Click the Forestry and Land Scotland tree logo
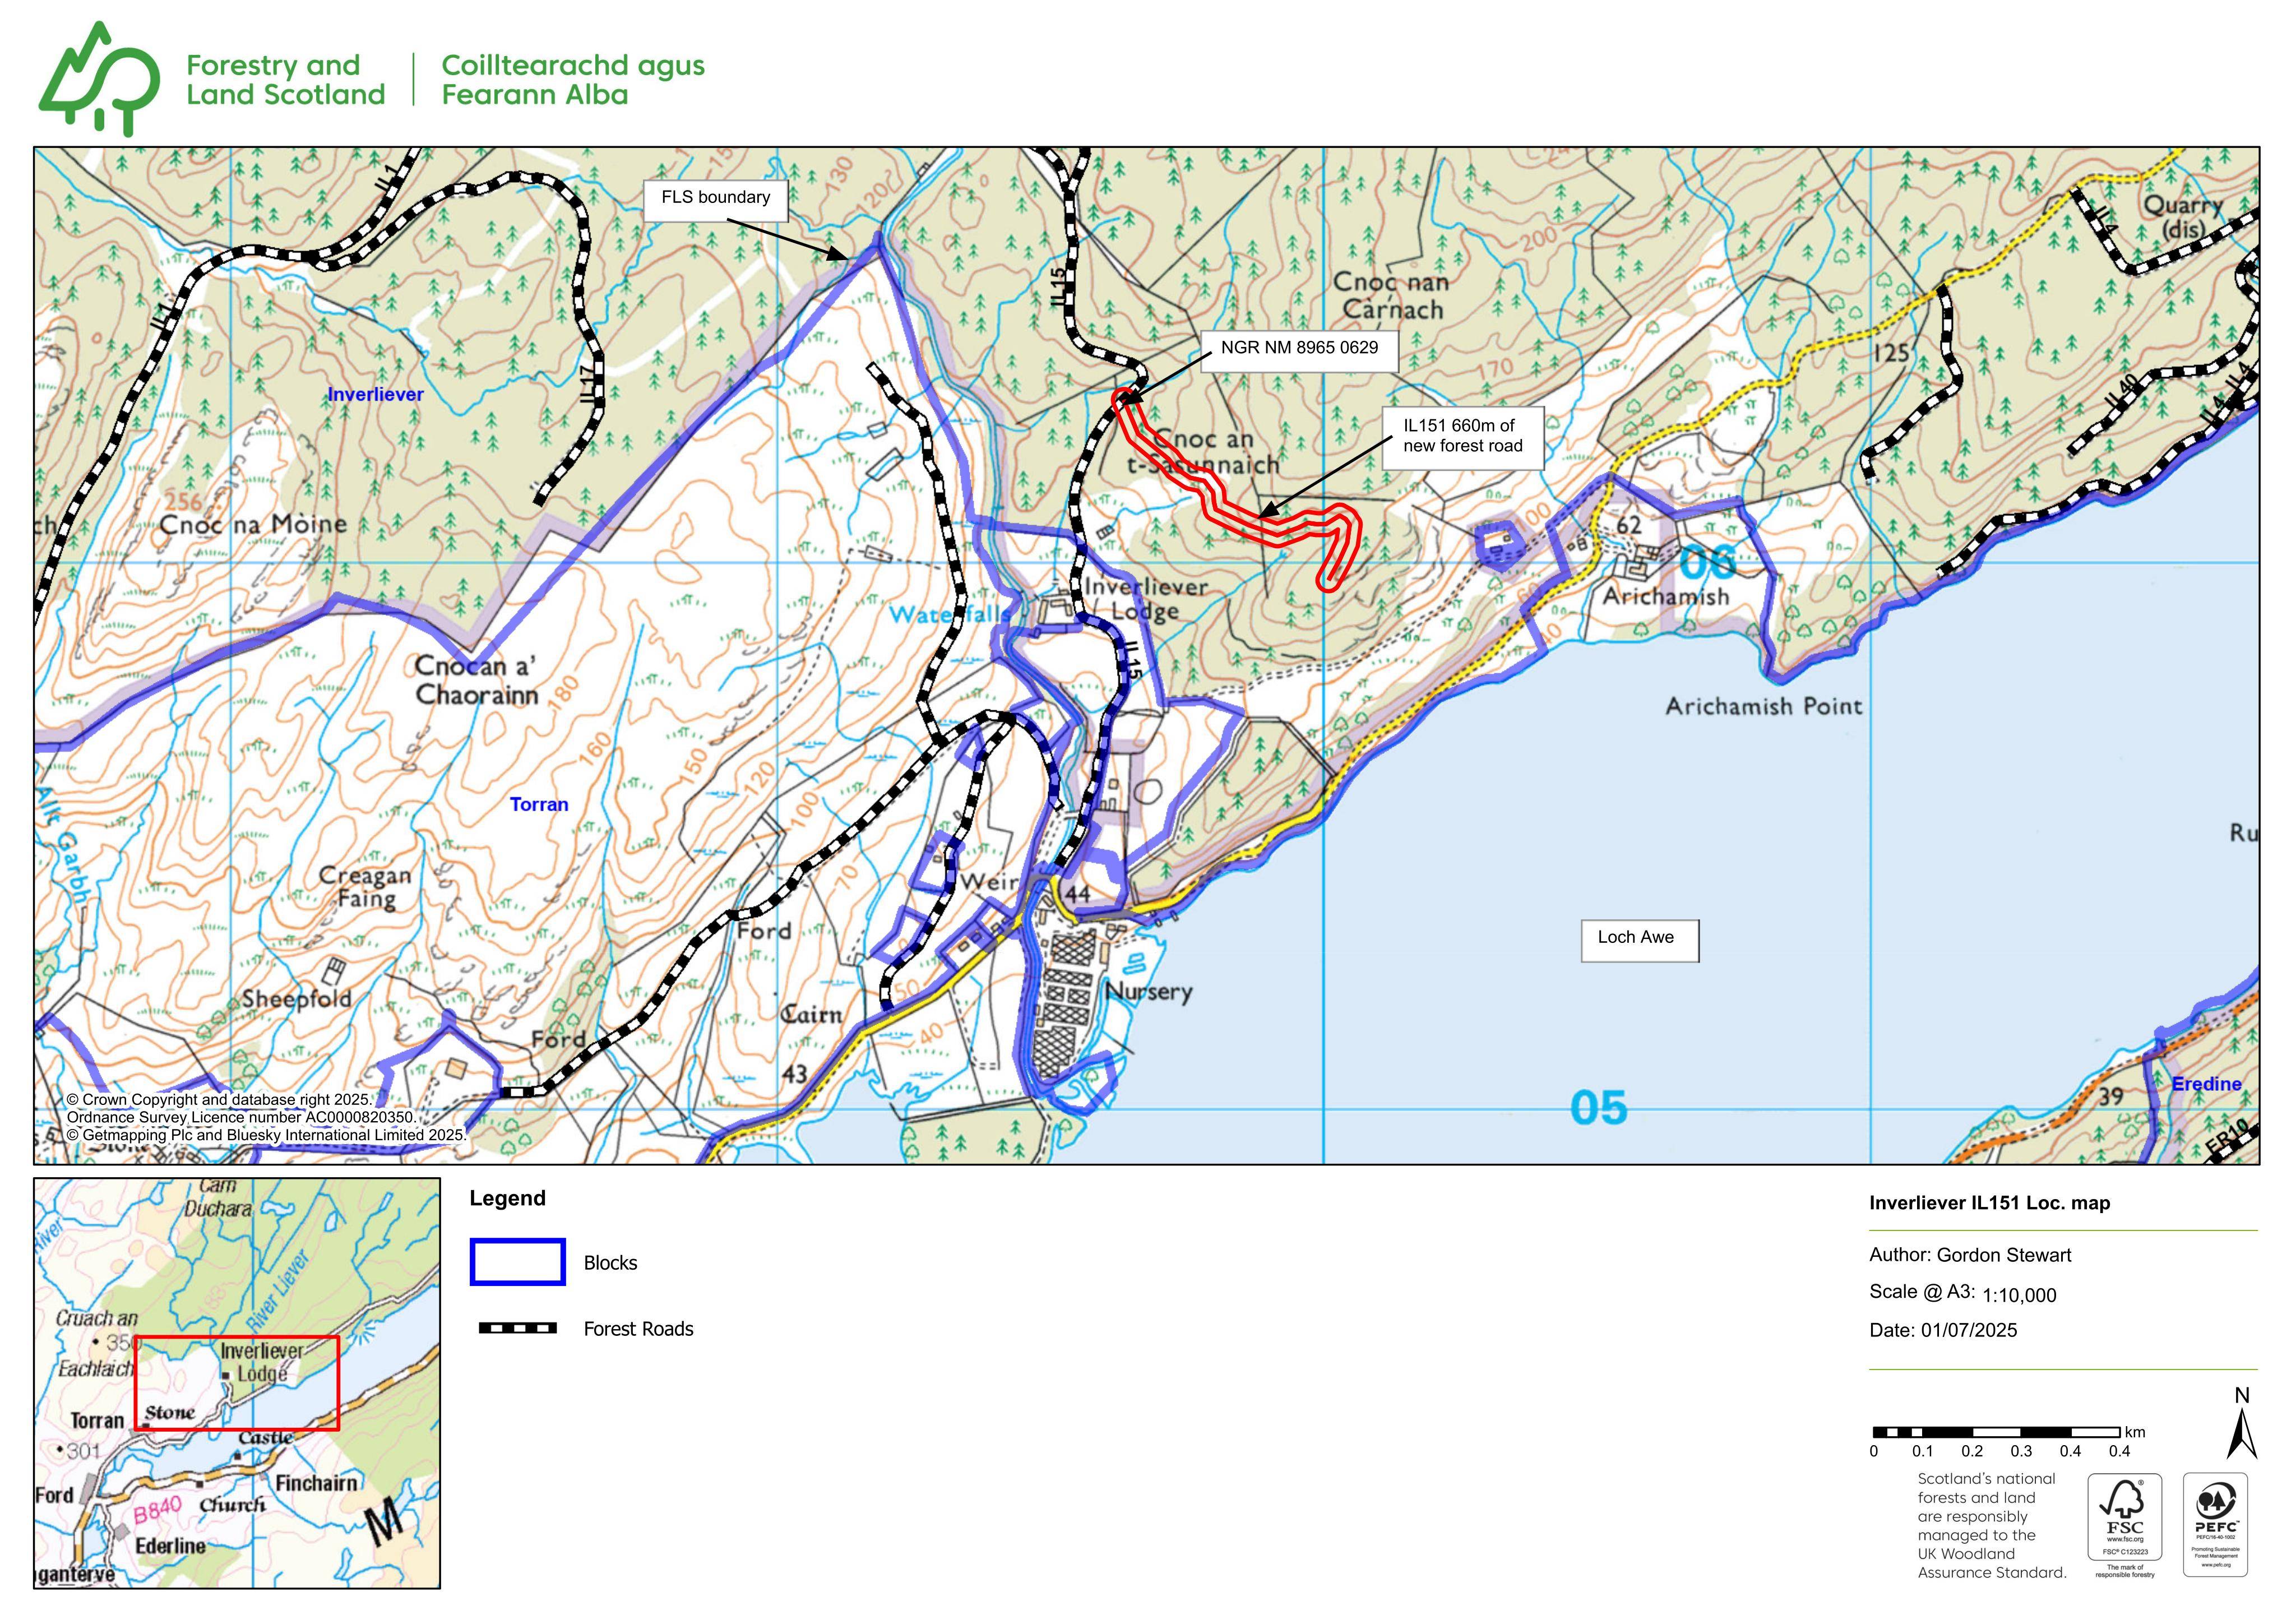The height and width of the screenshot is (1624, 2296). (99, 79)
